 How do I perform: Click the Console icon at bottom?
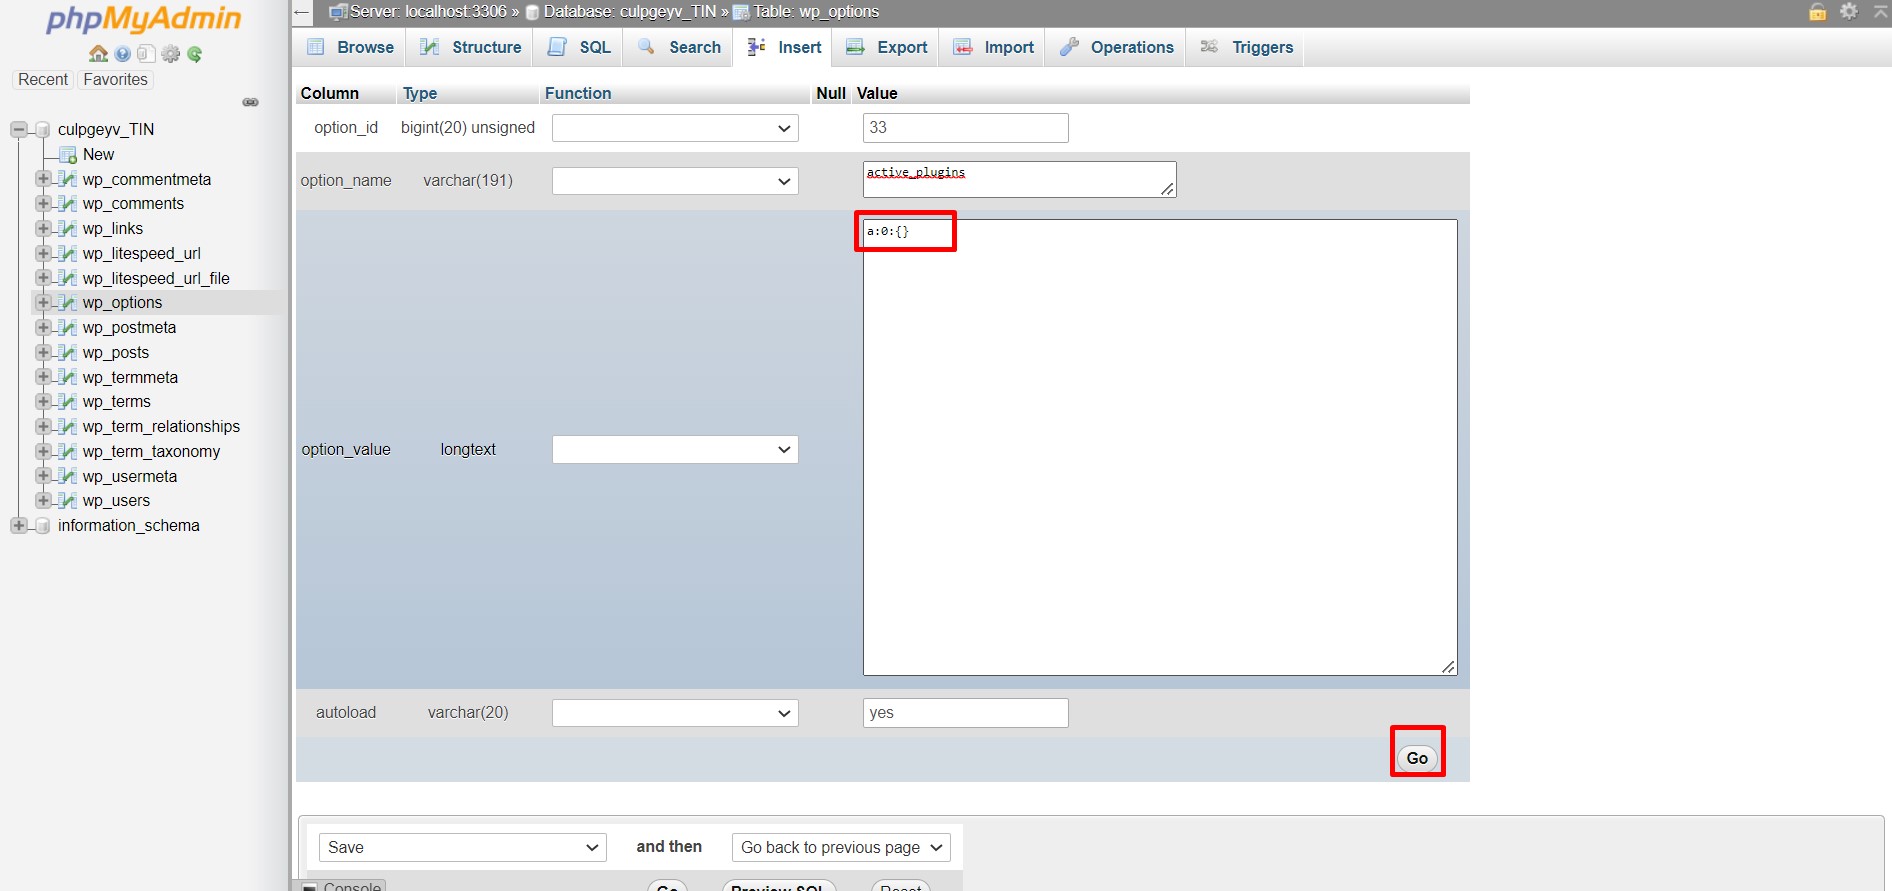click(310, 887)
